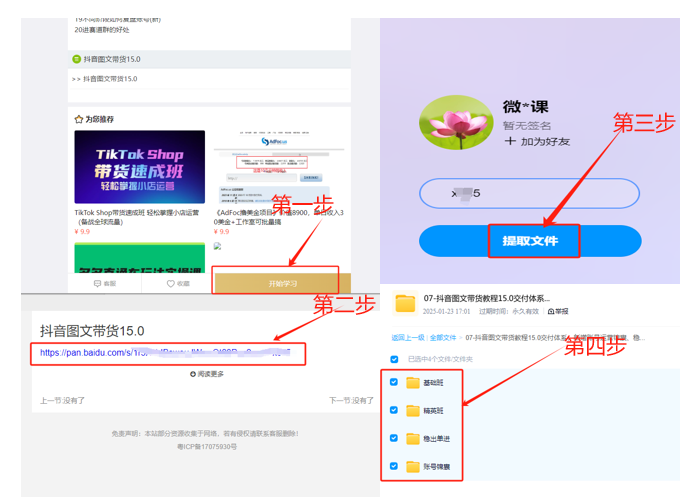The height and width of the screenshot is (497, 693).
Task: Click the lotus flower avatar of 微*课
Action: (456, 122)
